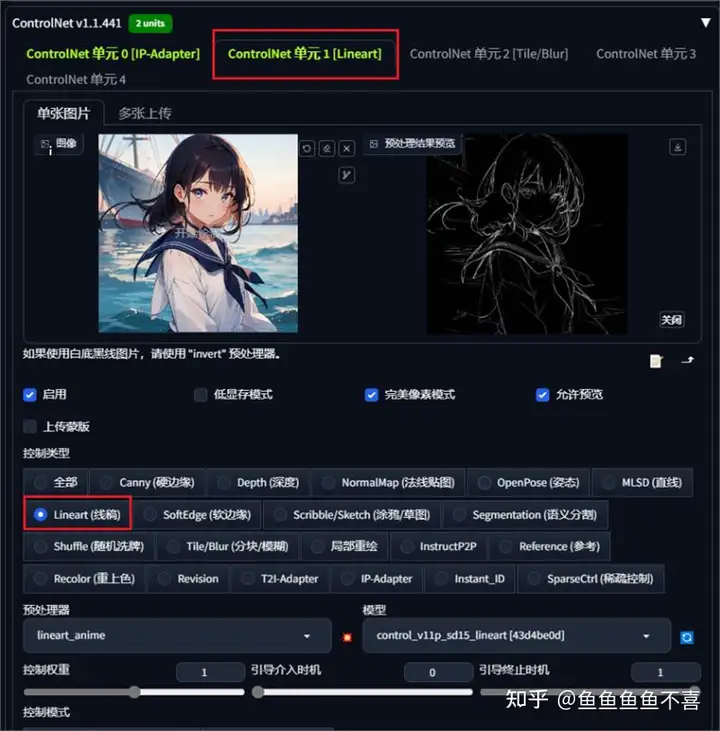Click the 引导终止时机 value field
Screen dimensions: 720x731
point(666,672)
